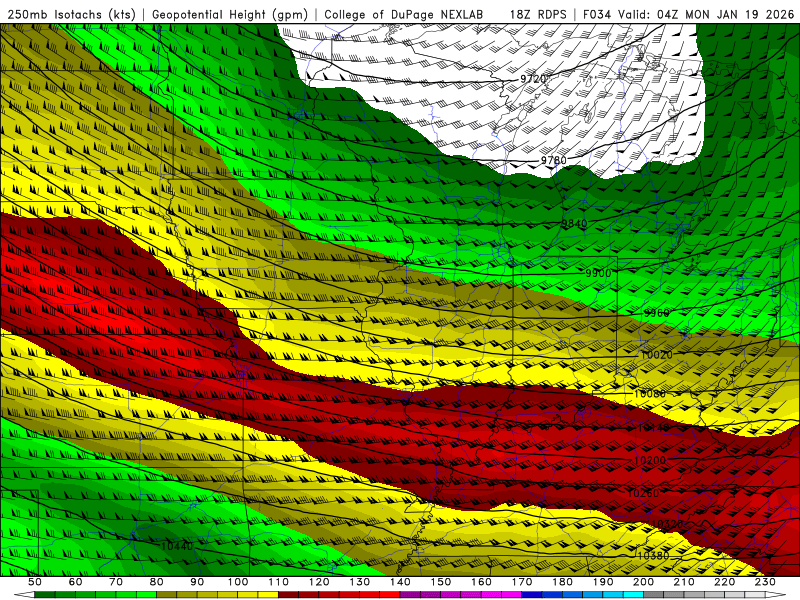The height and width of the screenshot is (600, 800).
Task: Click the 210 value on the colorbar scale
Action: 685,582
